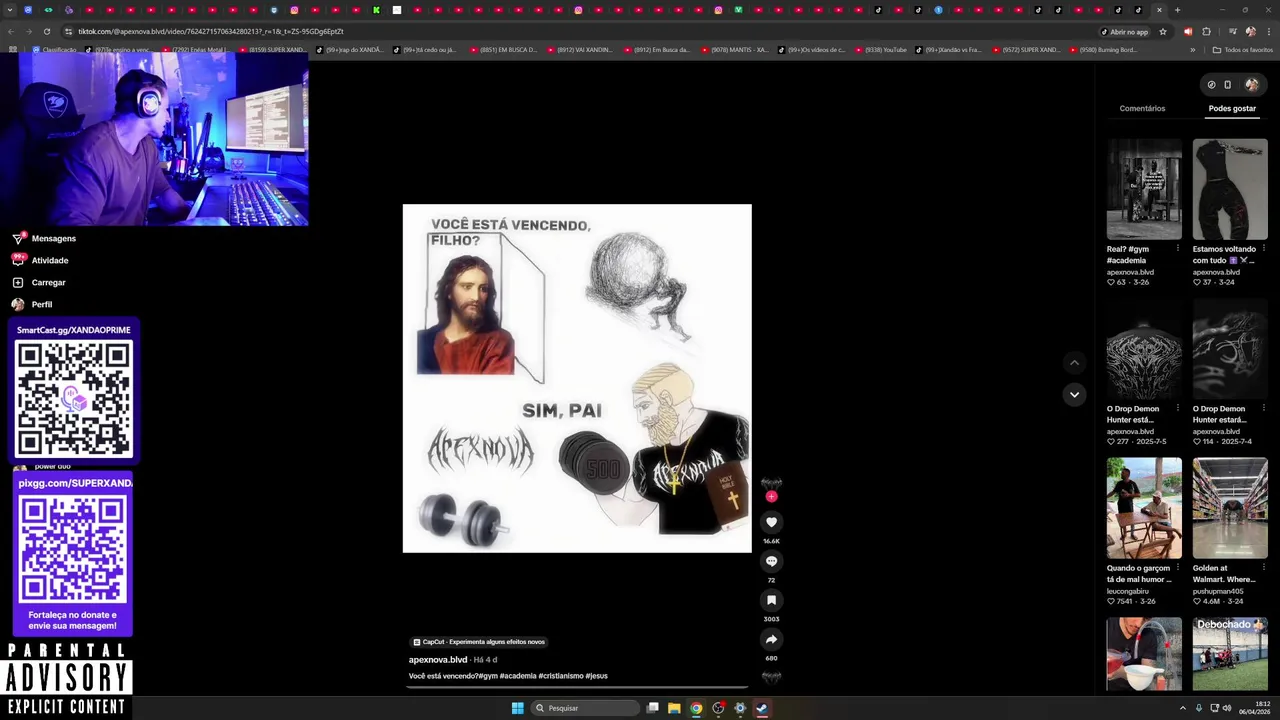1280x720 pixels.
Task: Open first 'O Drop Demon Hunter' thumbnail dated 2025-7-5
Action: [x=1144, y=349]
